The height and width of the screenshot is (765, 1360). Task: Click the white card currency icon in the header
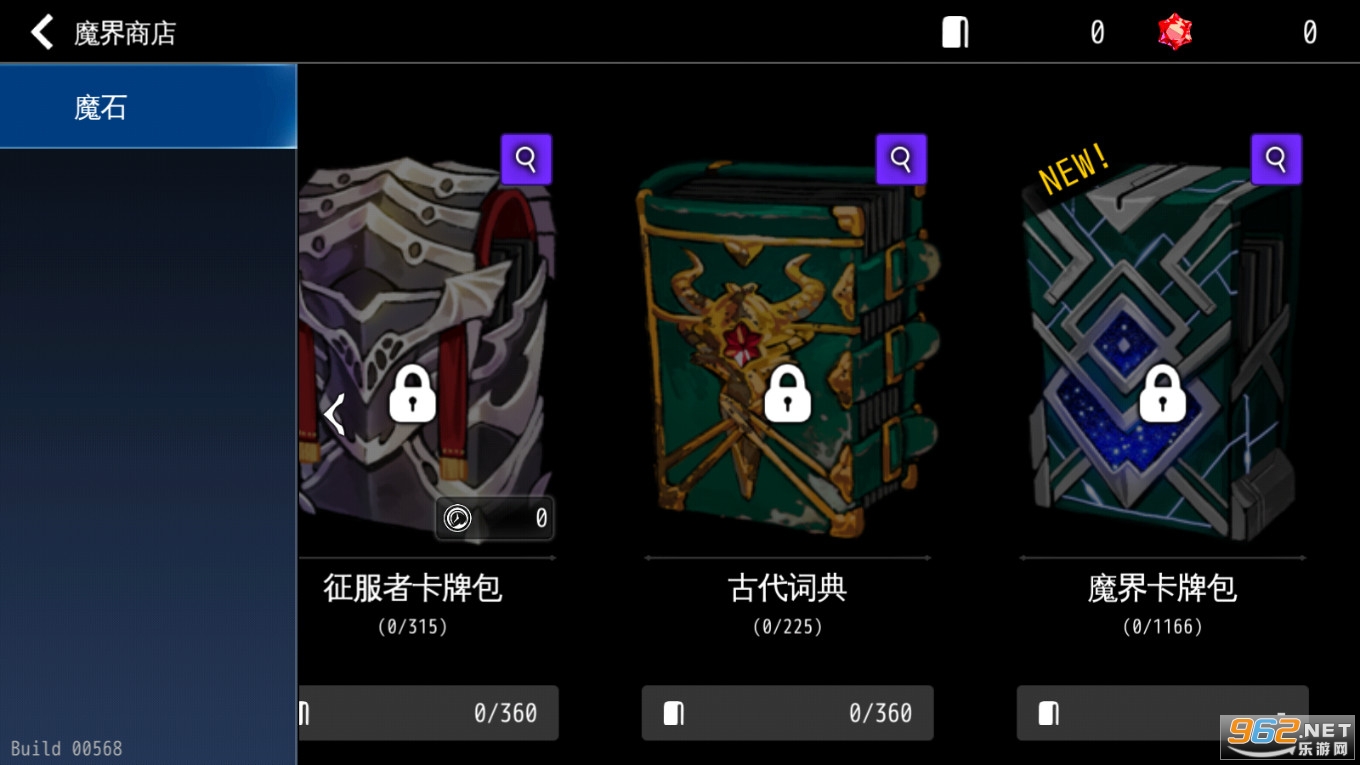pos(955,32)
